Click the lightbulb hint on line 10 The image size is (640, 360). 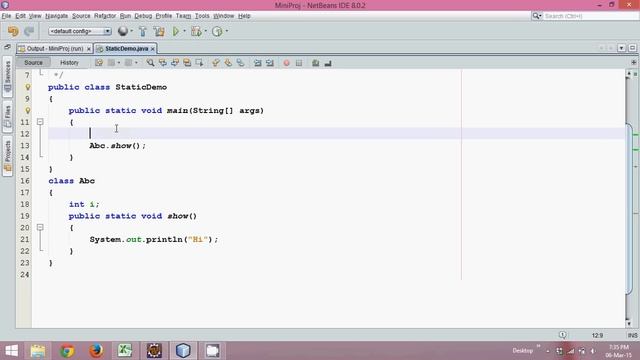(x=27, y=110)
